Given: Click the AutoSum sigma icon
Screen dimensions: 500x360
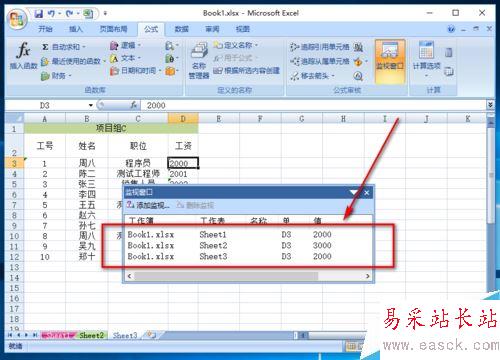Looking at the screenshot, I should coord(45,47).
